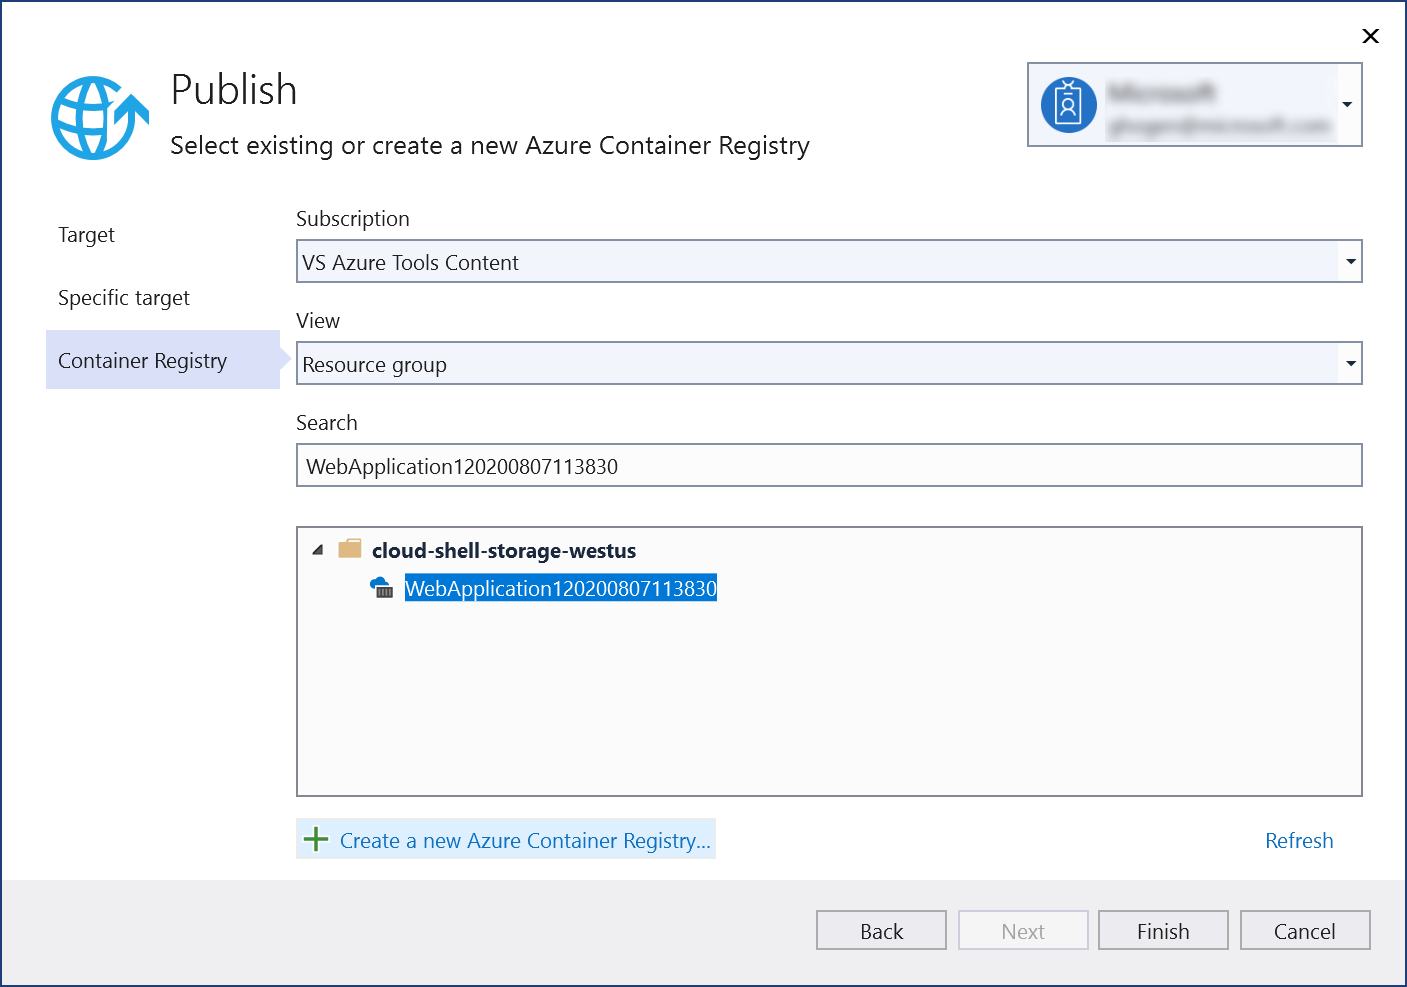Image resolution: width=1407 pixels, height=987 pixels.
Task: Refresh the registry list
Action: (x=1298, y=840)
